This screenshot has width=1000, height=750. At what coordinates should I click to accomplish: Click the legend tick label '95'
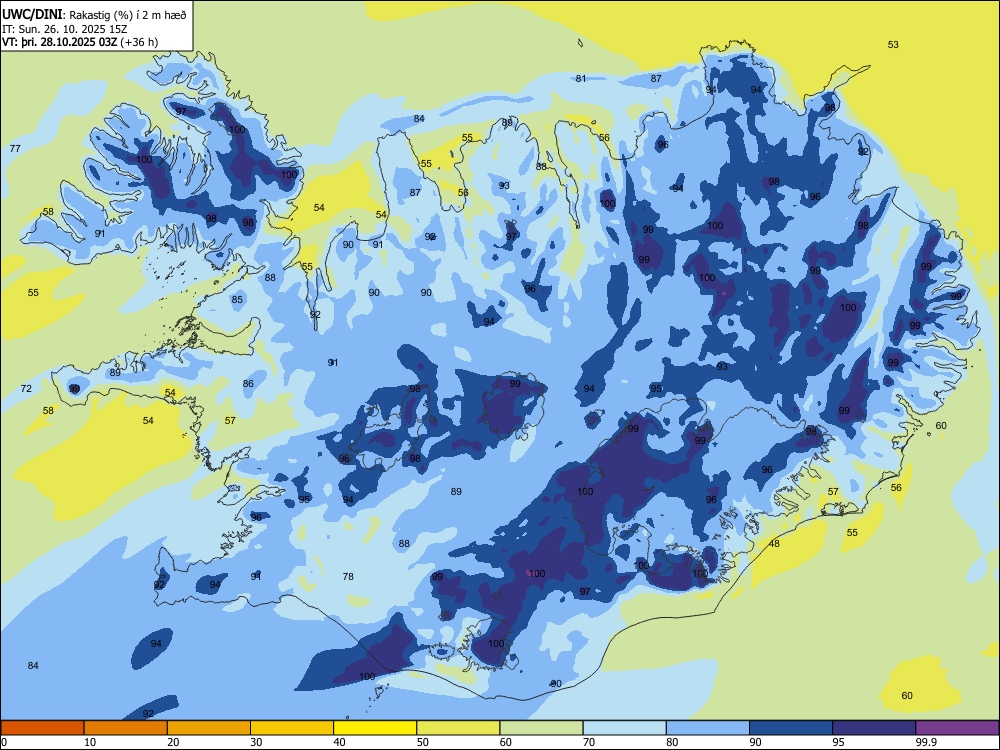(838, 742)
